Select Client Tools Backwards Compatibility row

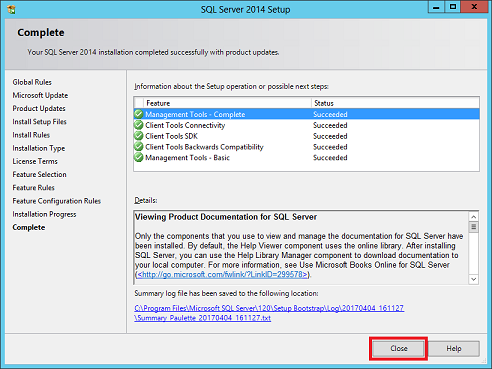click(307, 147)
